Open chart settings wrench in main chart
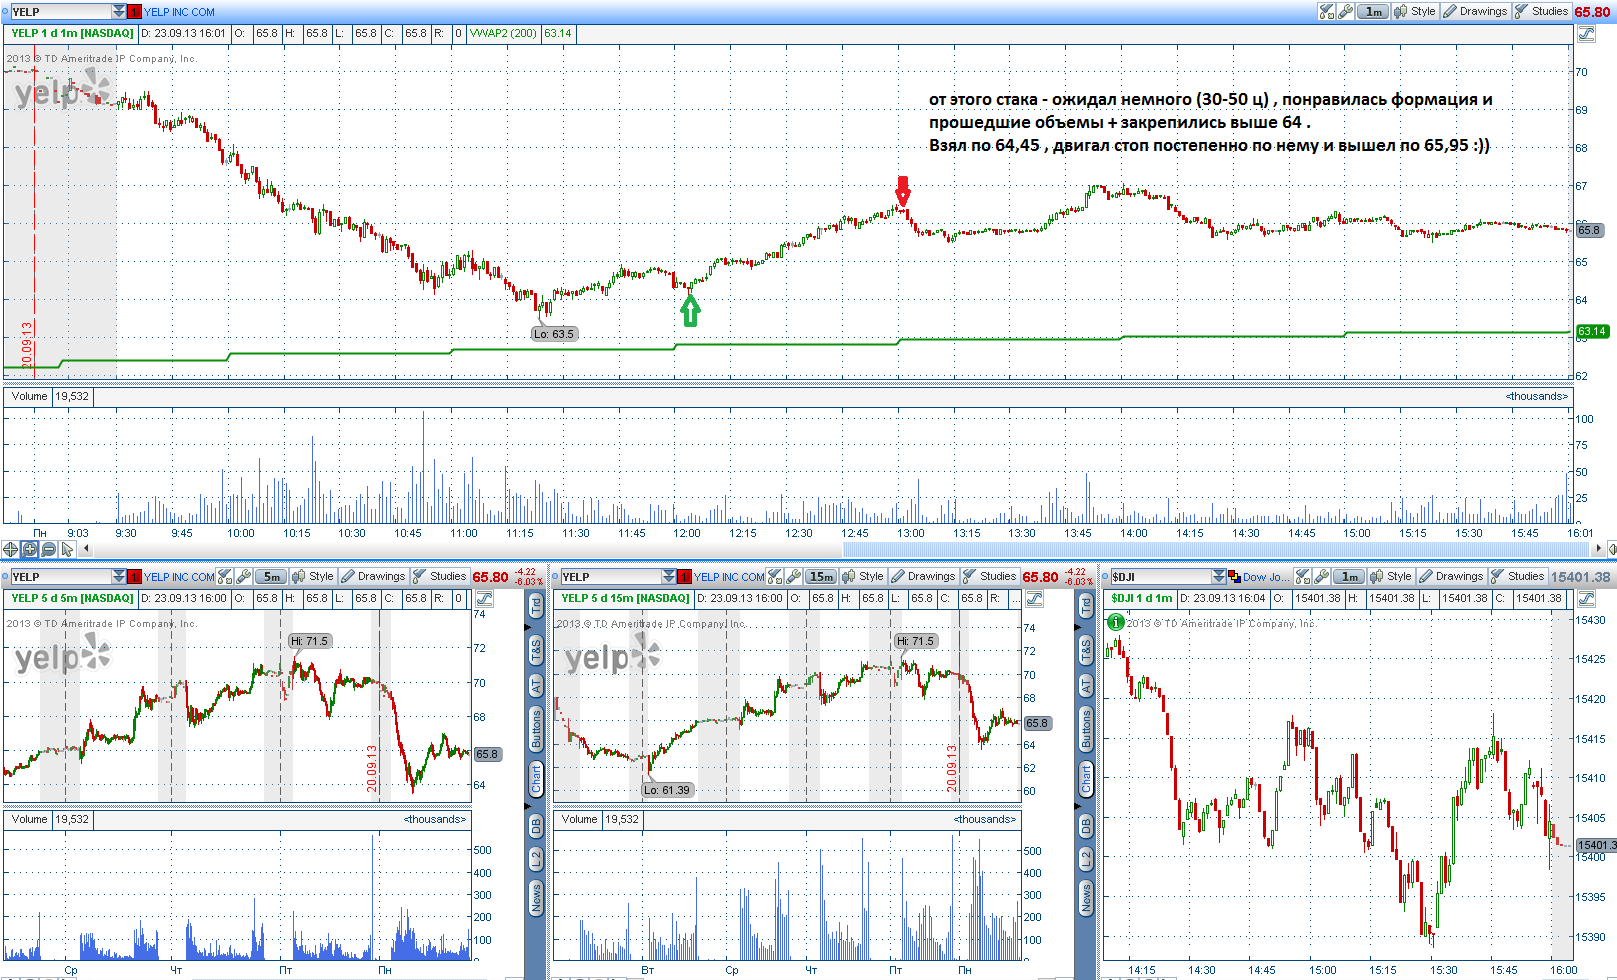The width and height of the screenshot is (1617, 980). point(1346,12)
